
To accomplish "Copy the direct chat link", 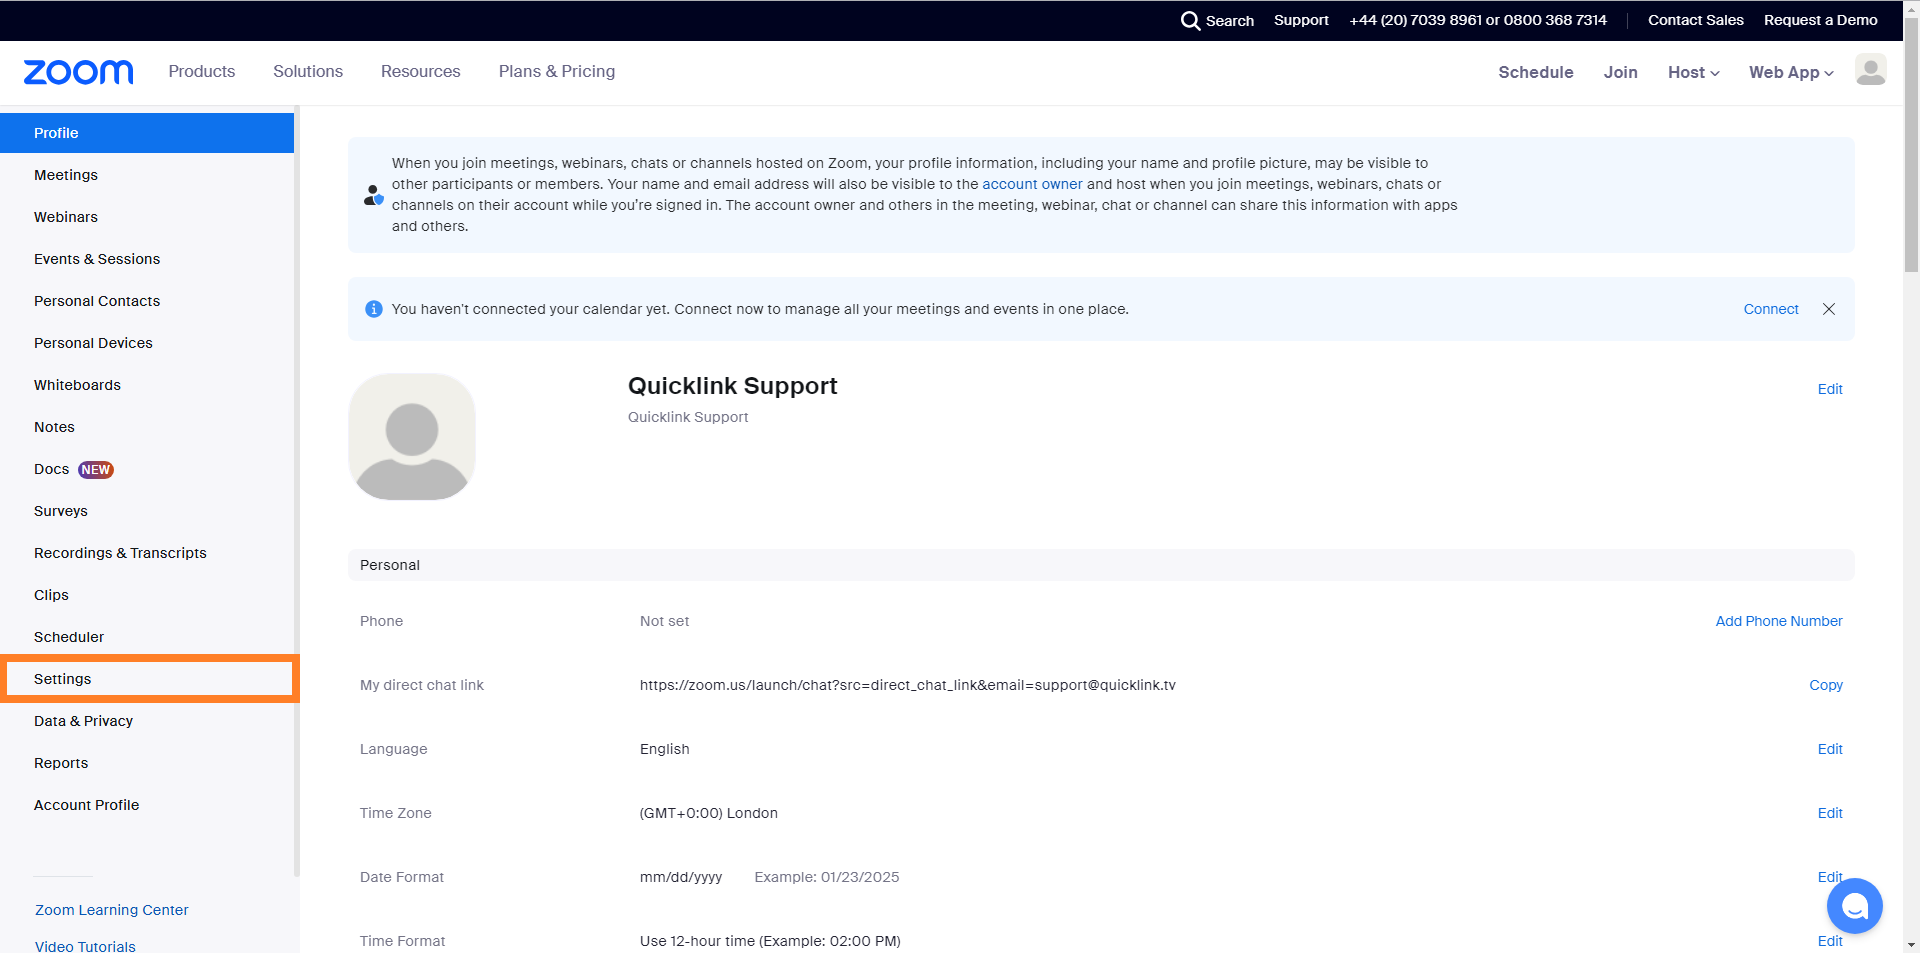I will click(x=1826, y=685).
